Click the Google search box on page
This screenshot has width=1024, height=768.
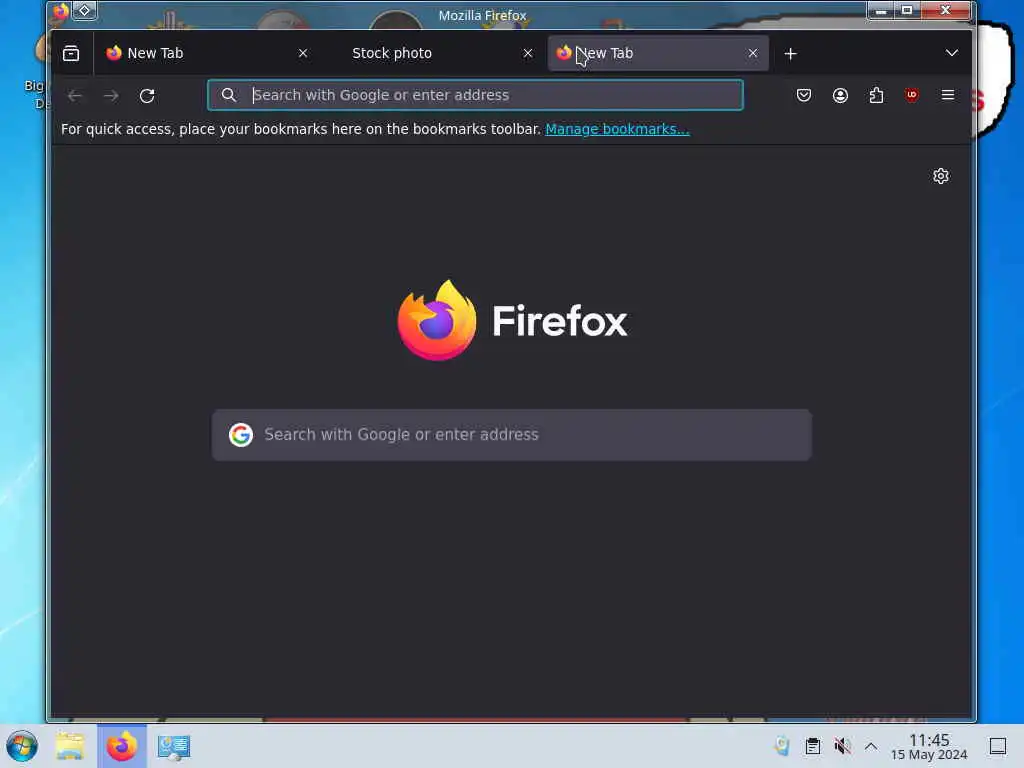click(511, 435)
